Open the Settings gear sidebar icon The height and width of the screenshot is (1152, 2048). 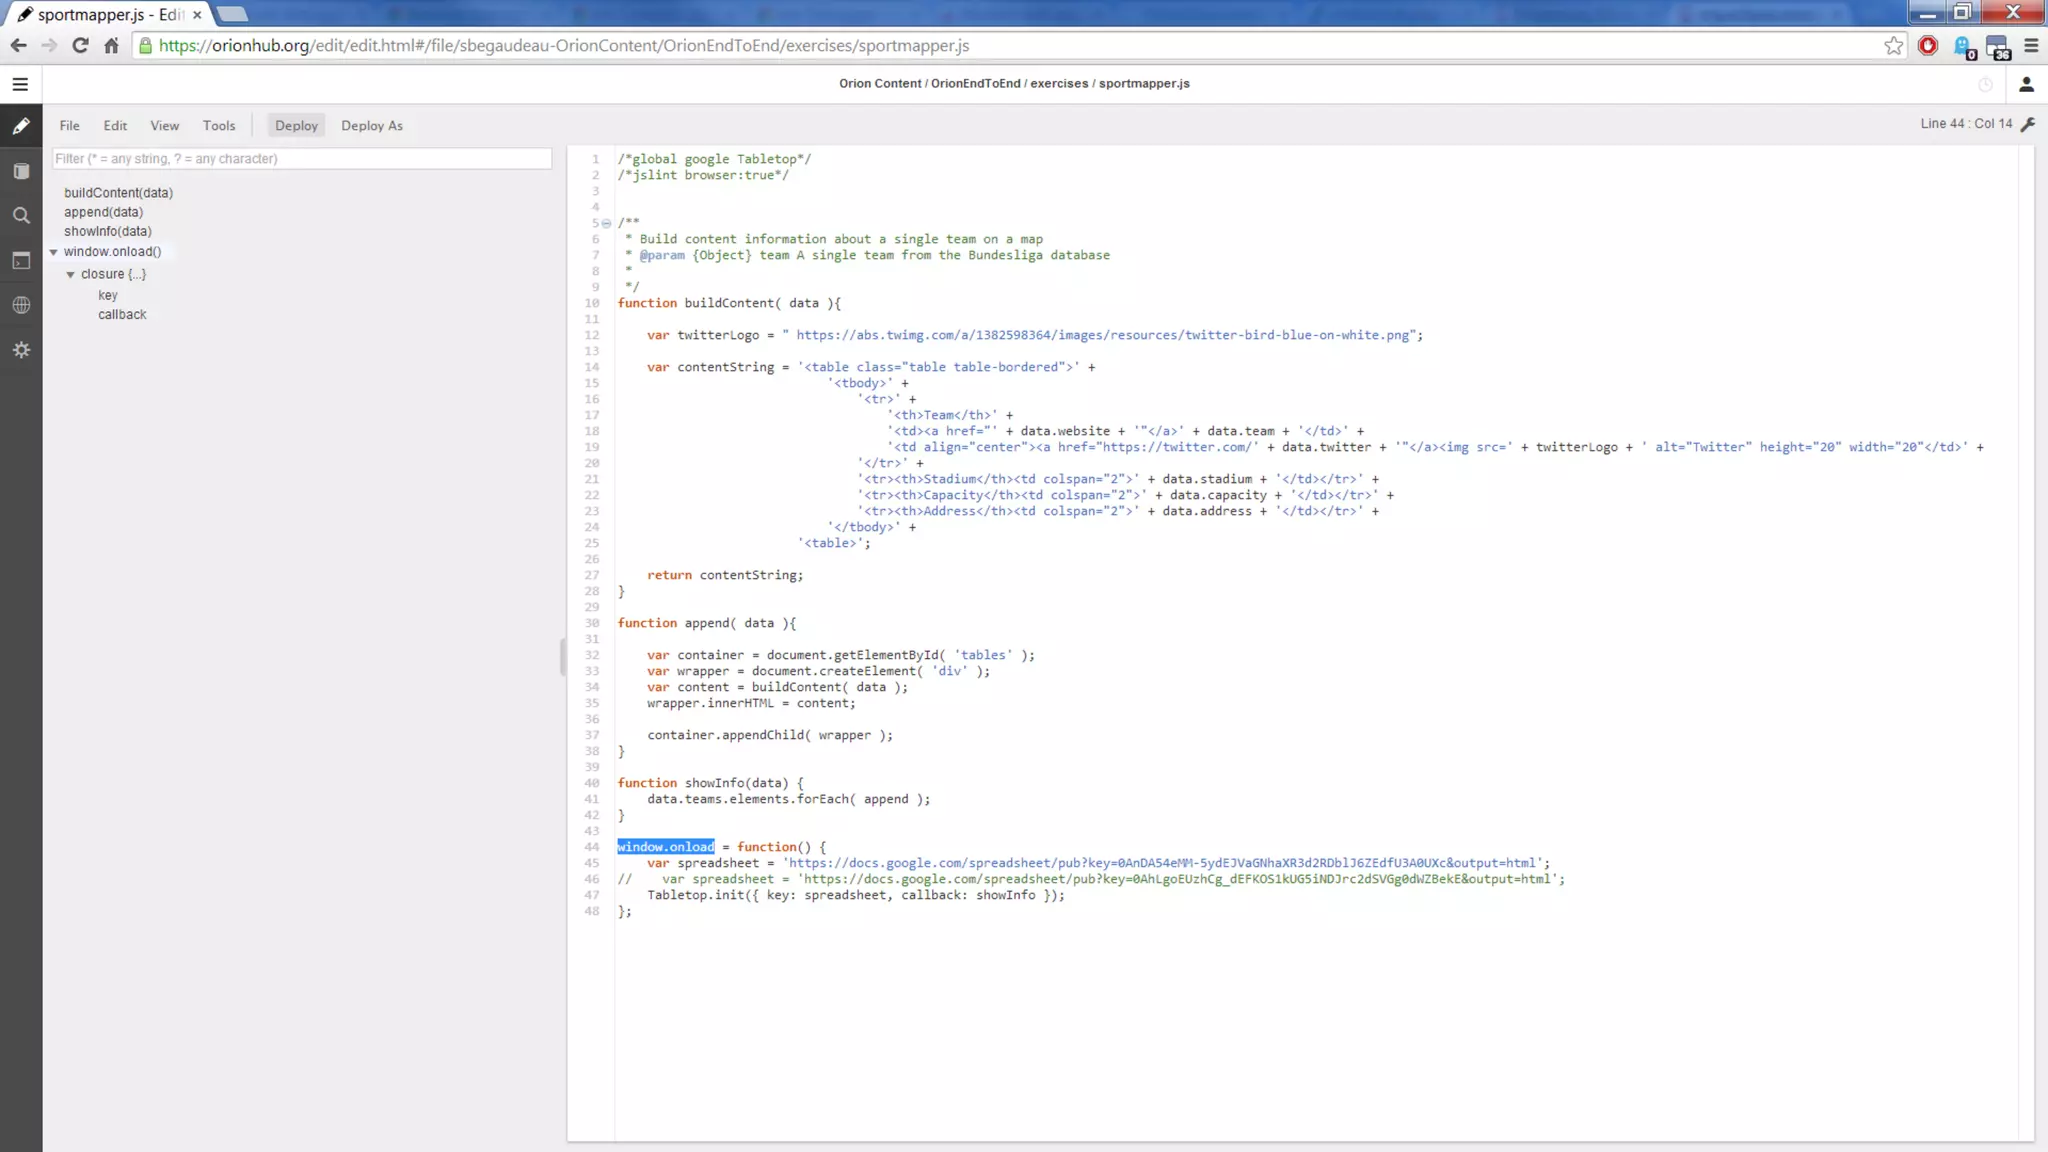pyautogui.click(x=21, y=350)
